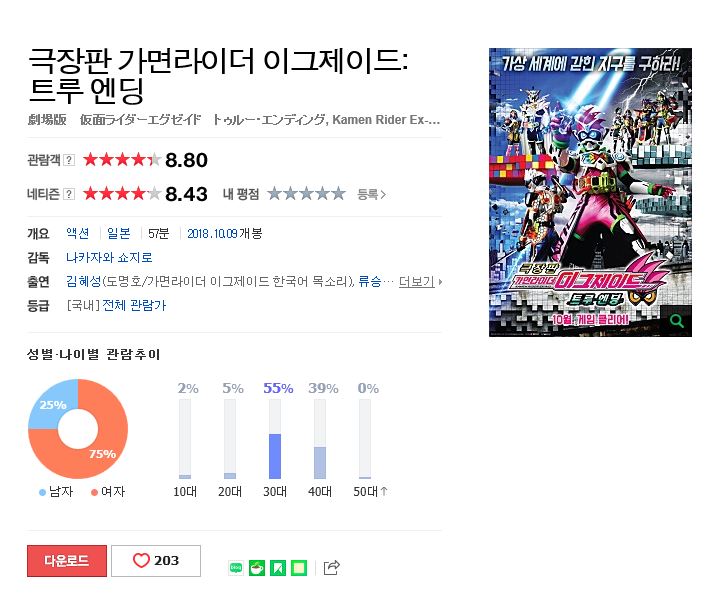
Task: Click the red 다운로드 button
Action: tap(67, 560)
